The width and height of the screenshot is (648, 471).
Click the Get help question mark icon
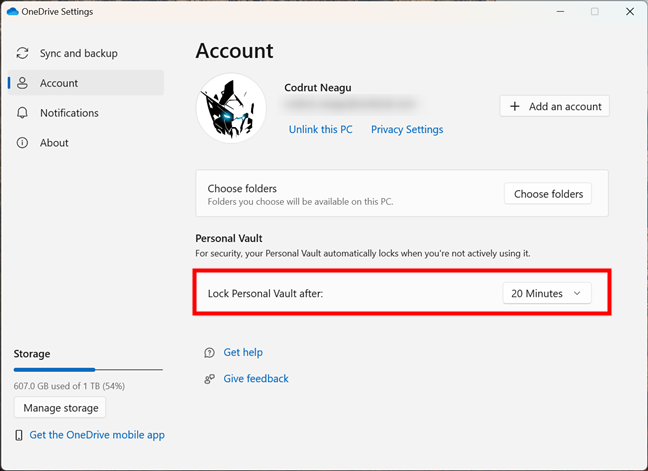point(210,352)
